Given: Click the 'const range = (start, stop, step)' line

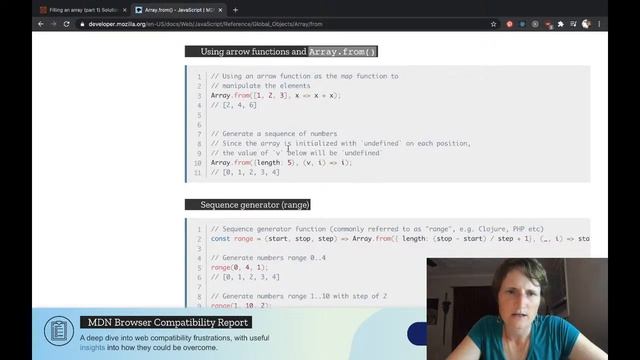Looking at the screenshot, I should pyautogui.click(x=400, y=239).
